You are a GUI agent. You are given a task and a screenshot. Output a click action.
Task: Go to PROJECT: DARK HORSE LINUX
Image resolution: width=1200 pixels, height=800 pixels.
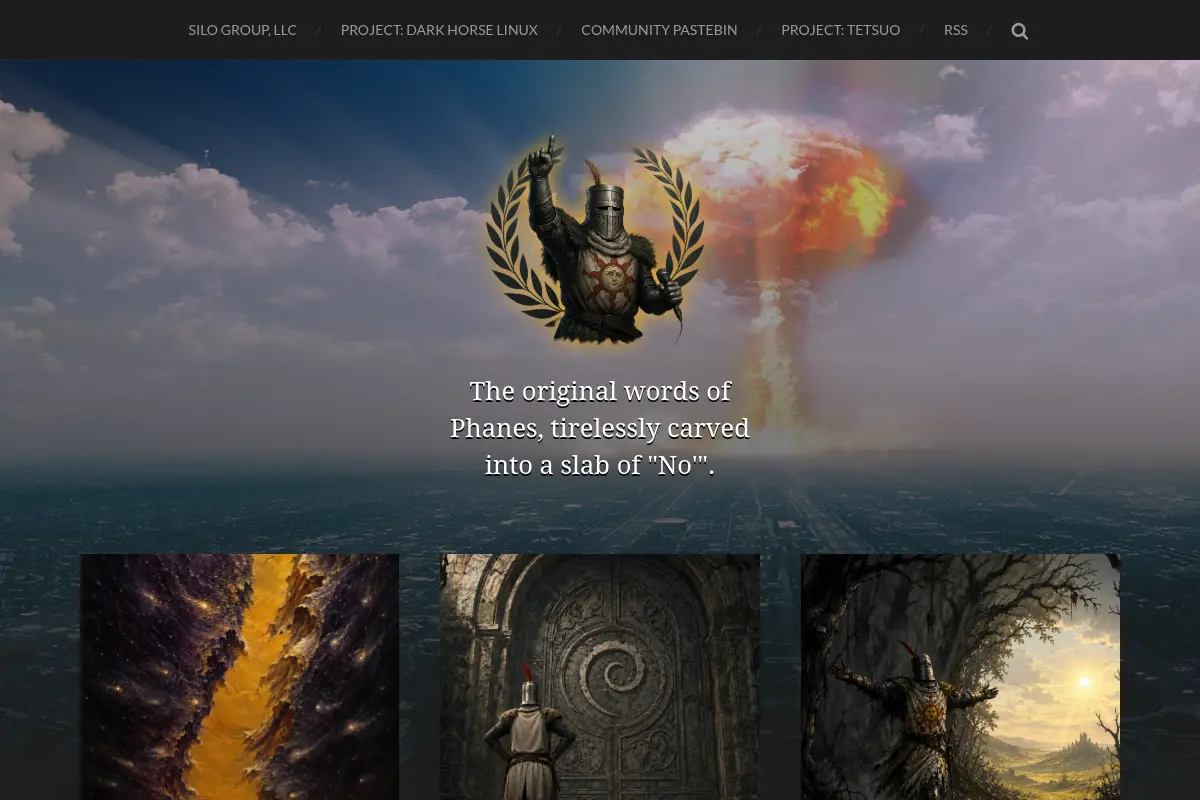tap(439, 30)
